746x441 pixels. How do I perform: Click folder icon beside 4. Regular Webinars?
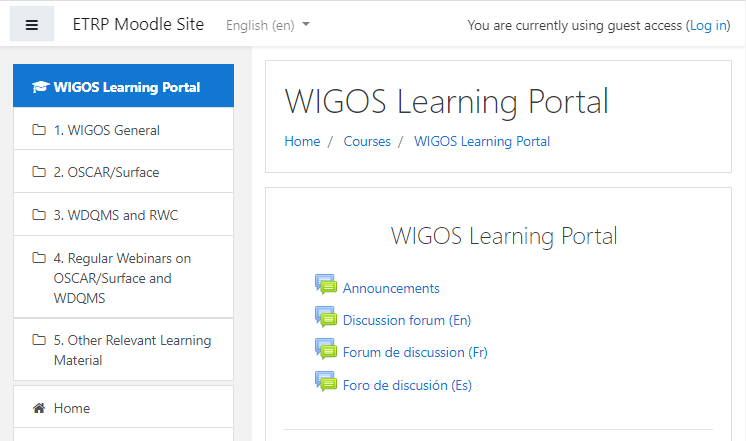[39, 258]
